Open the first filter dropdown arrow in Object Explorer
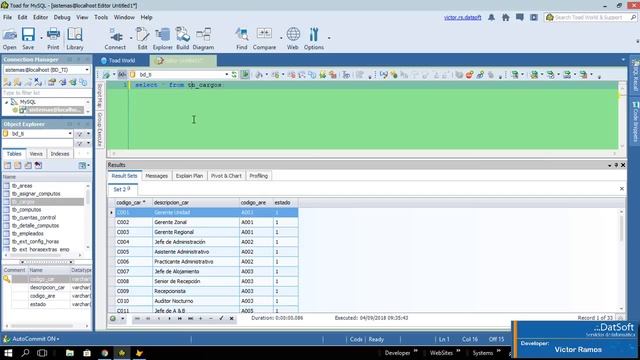Viewport: 640px width, 360px height. (88, 134)
